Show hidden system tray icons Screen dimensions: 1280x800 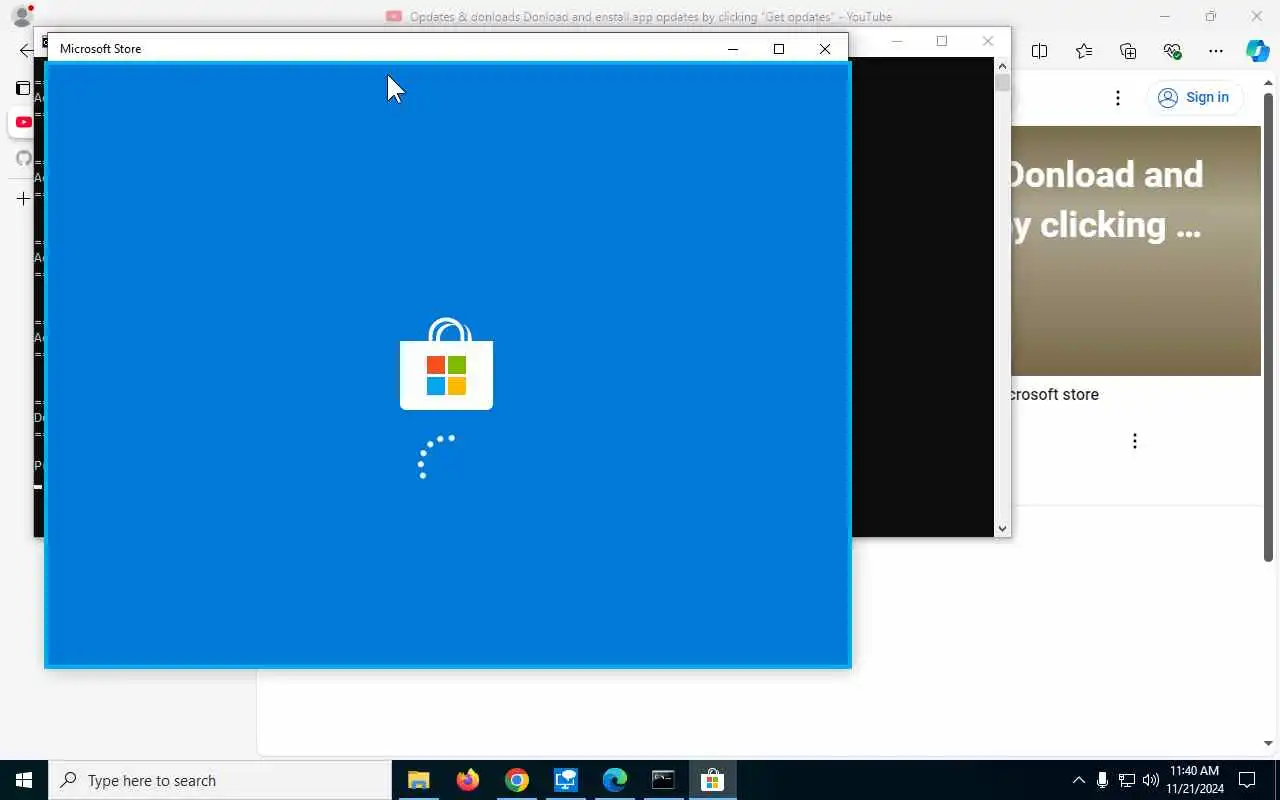[x=1078, y=780]
